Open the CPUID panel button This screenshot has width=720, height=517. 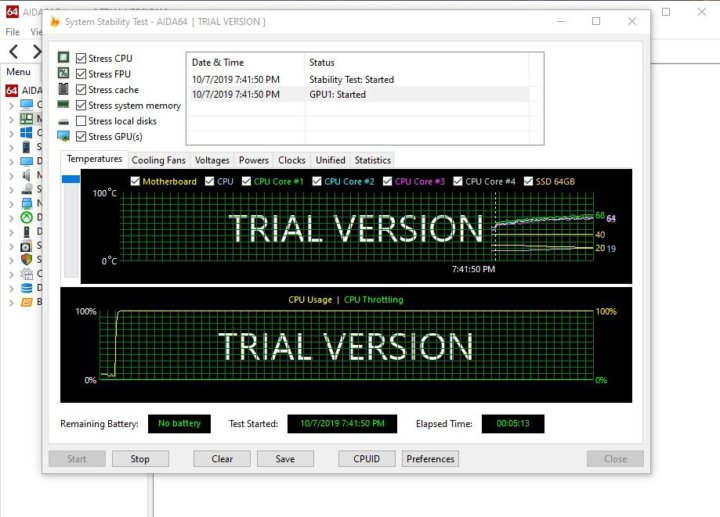pyautogui.click(x=366, y=459)
